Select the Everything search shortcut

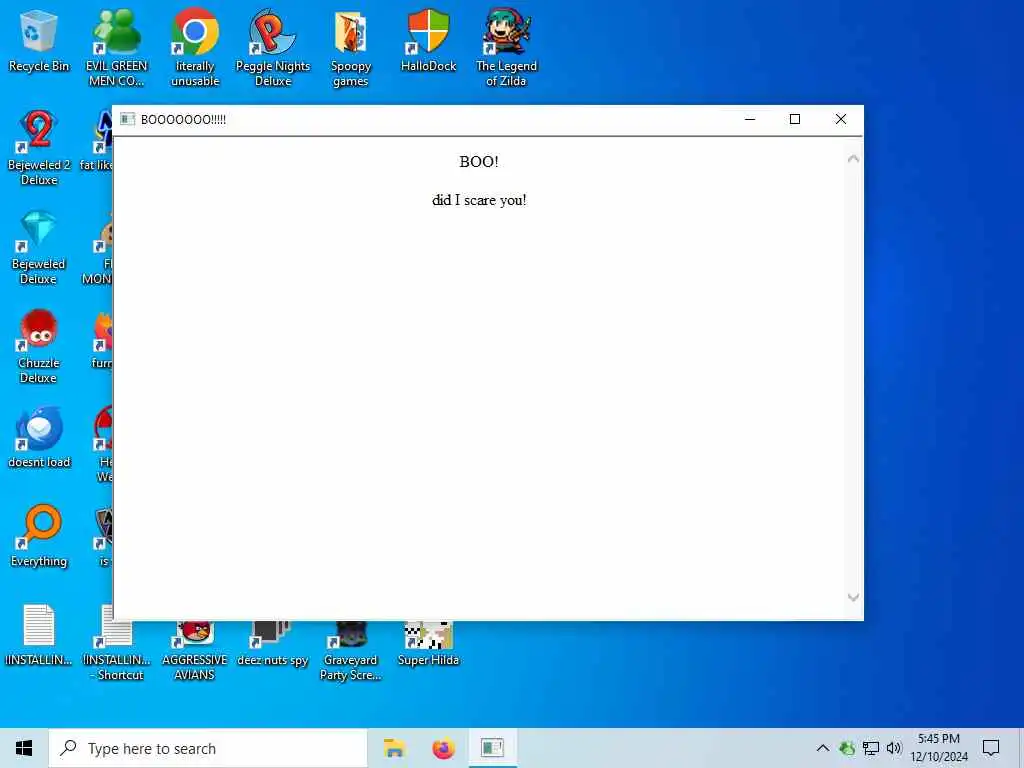pyautogui.click(x=39, y=537)
